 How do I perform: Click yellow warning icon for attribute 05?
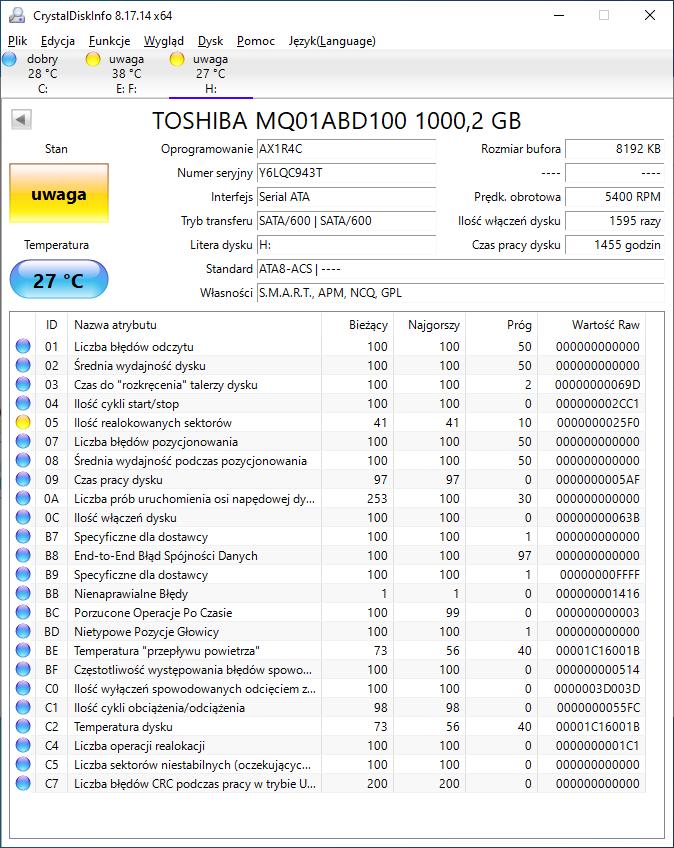click(x=23, y=422)
